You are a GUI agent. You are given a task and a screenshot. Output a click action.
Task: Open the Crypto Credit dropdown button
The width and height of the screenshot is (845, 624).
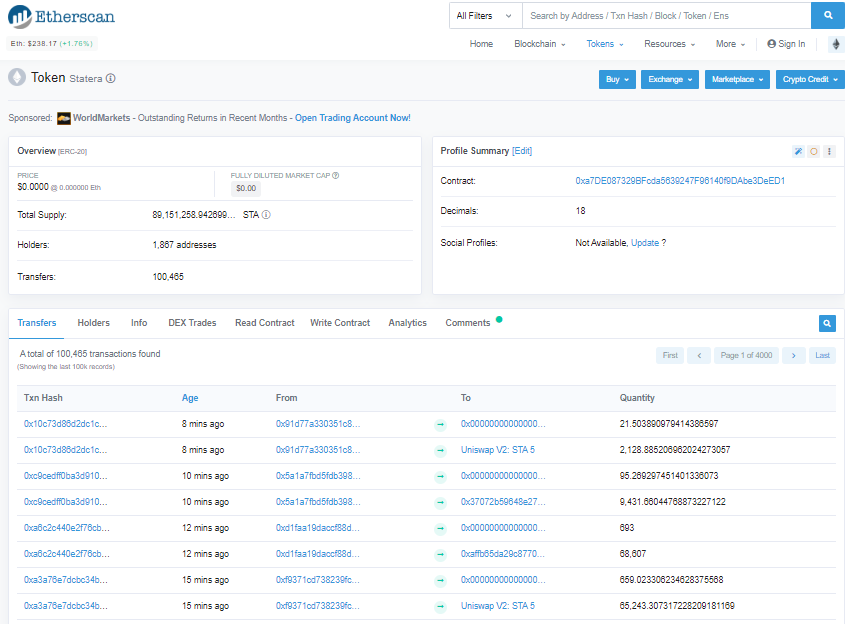click(x=810, y=80)
